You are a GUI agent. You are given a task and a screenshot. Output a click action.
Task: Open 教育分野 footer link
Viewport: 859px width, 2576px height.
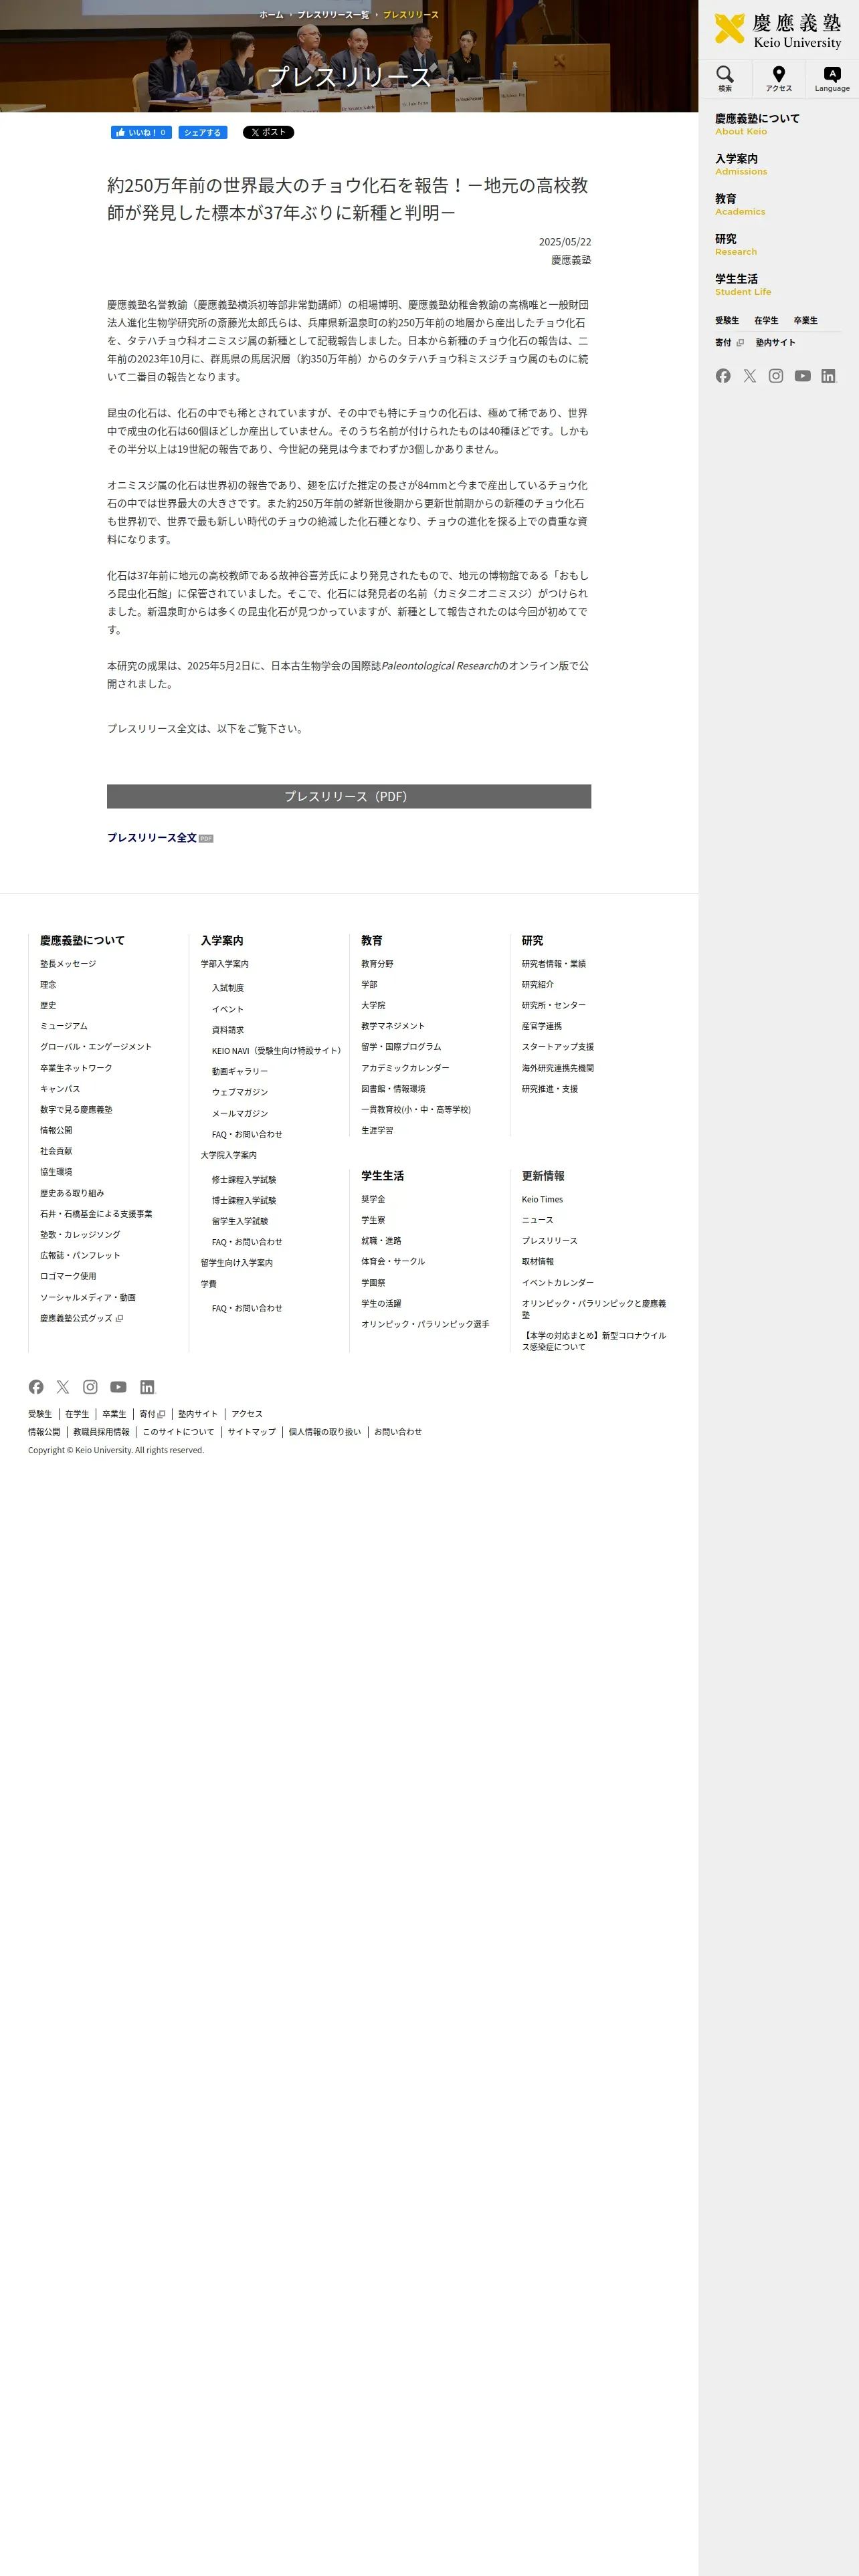377,964
